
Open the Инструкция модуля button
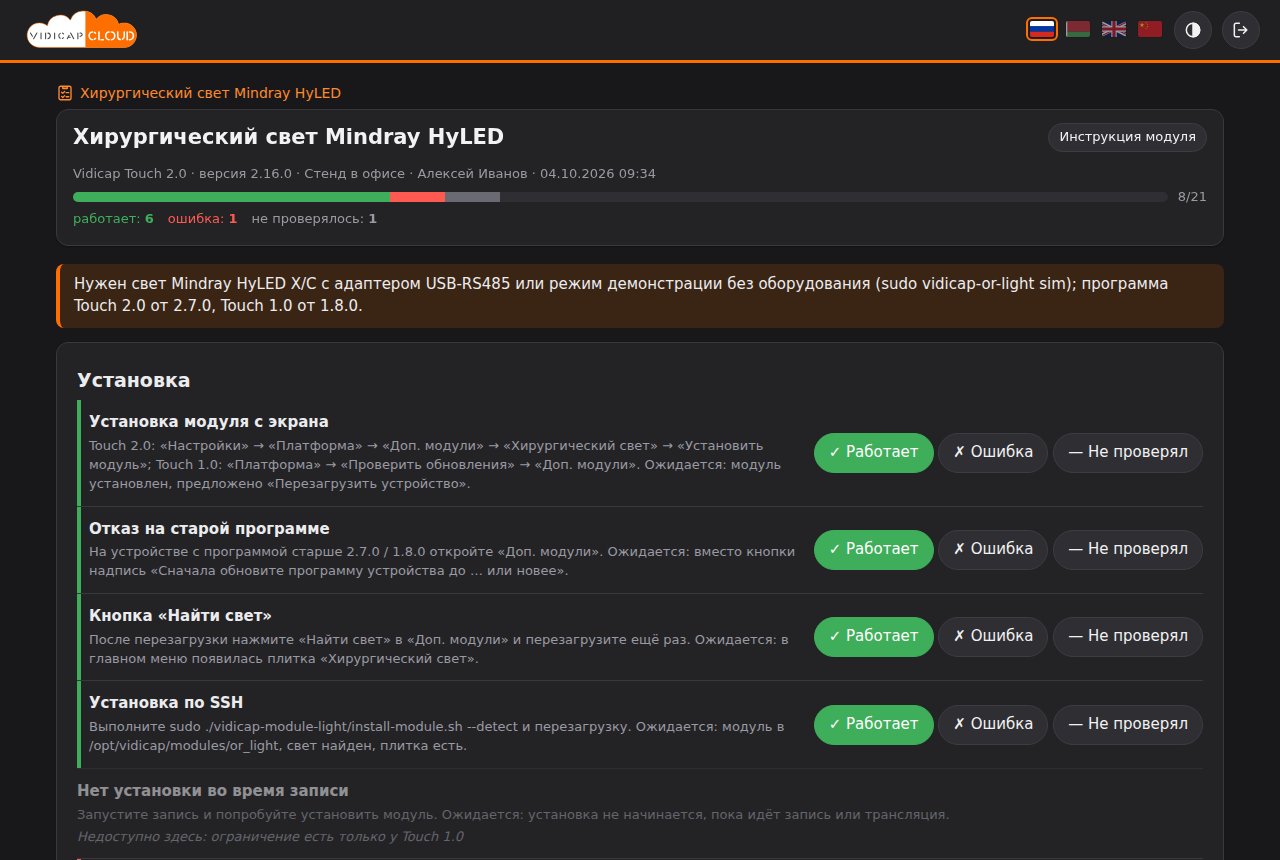1127,137
